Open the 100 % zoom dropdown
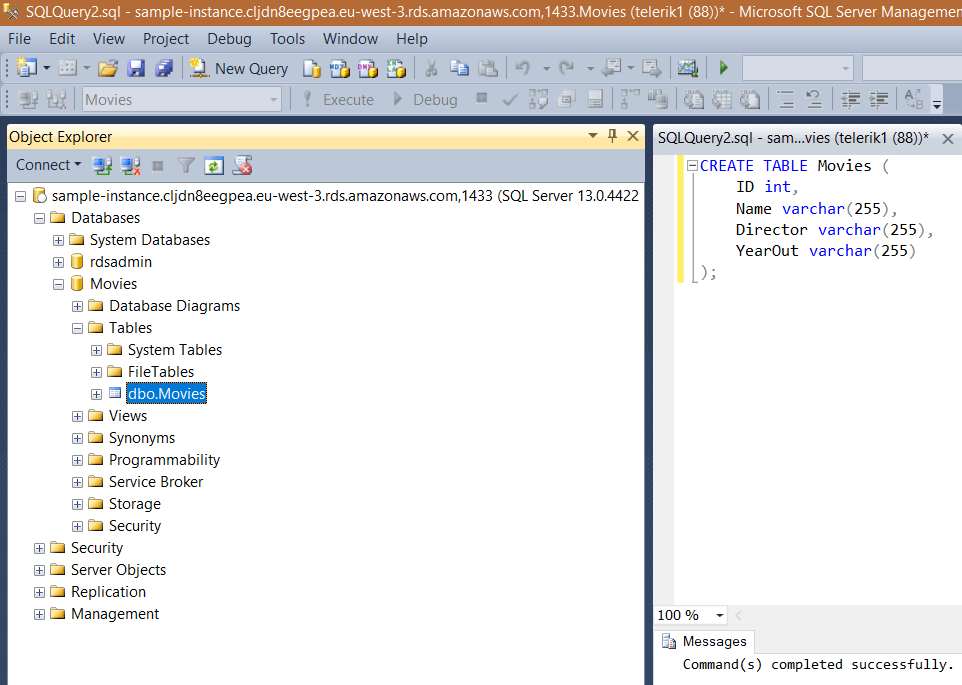This screenshot has width=962, height=685. 720,615
